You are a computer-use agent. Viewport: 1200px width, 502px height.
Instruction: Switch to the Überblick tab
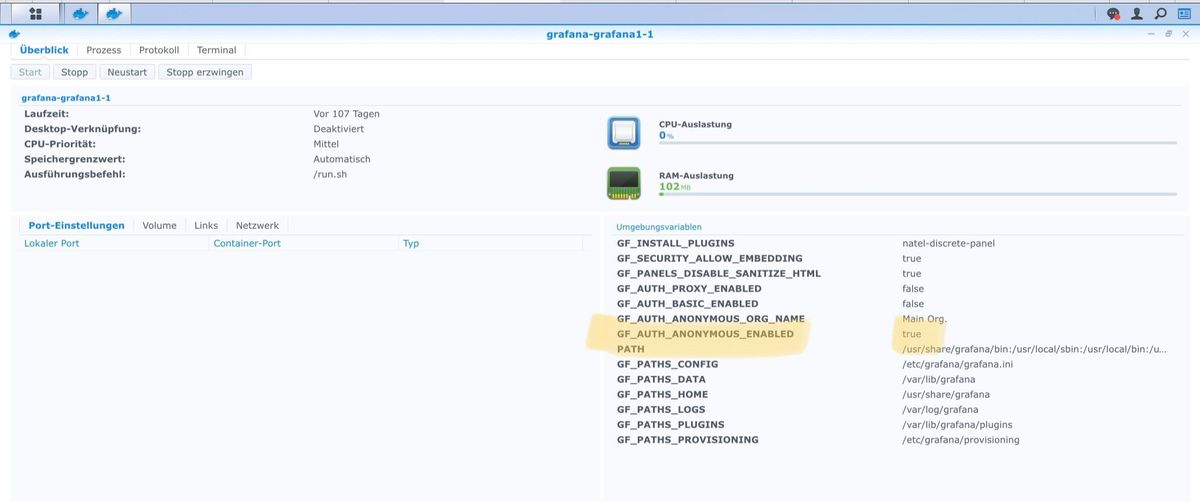(x=43, y=50)
